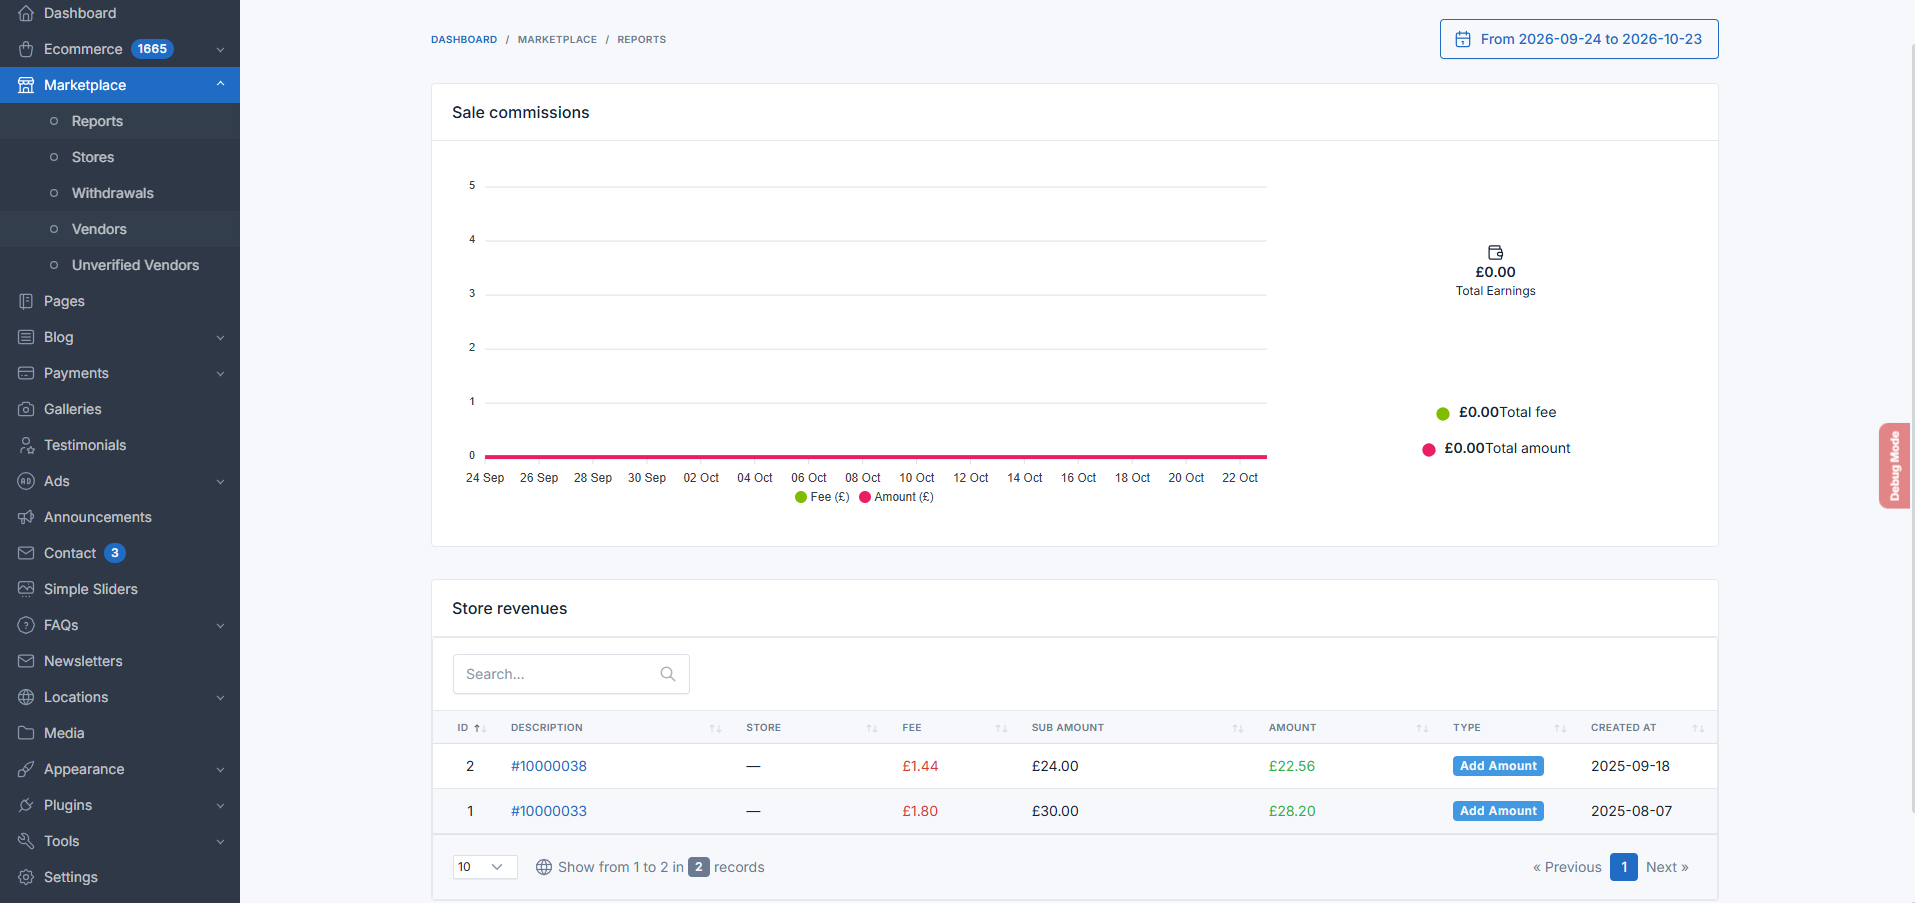Click the Pages icon in sidebar
This screenshot has width=1915, height=903.
(26, 301)
